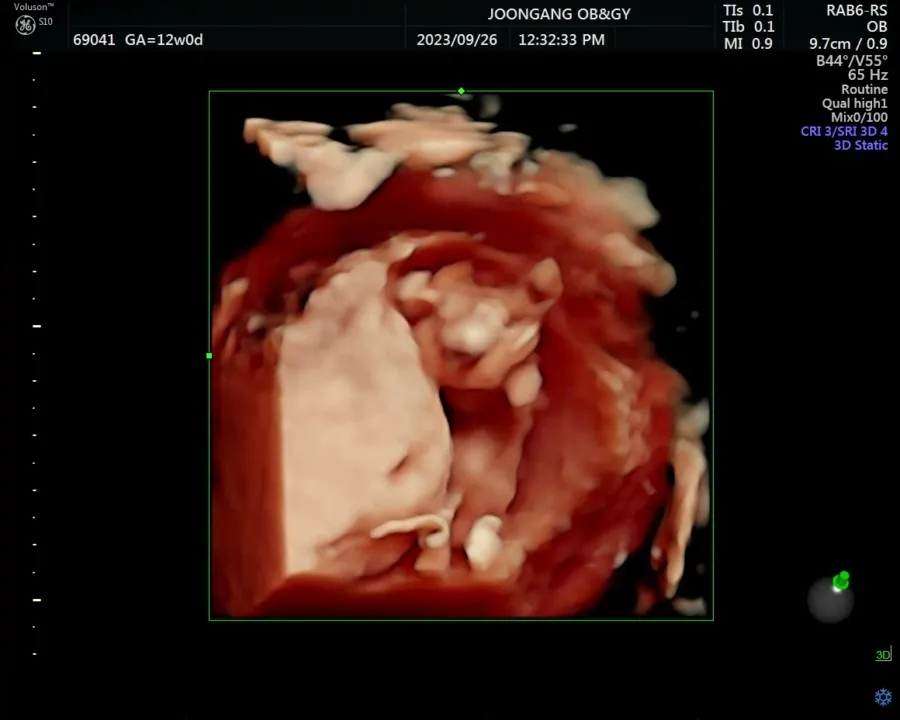Click the Mix0/100 render mix value
900x720 pixels.
859,117
